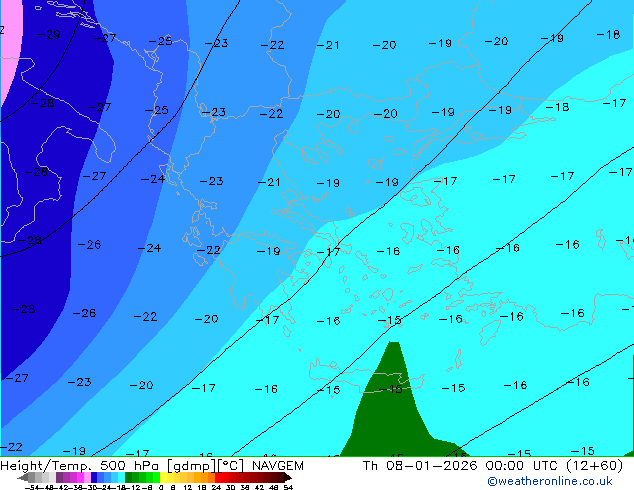
Task: Click the NAVGEM model name in the caption
Action: [x=278, y=466]
